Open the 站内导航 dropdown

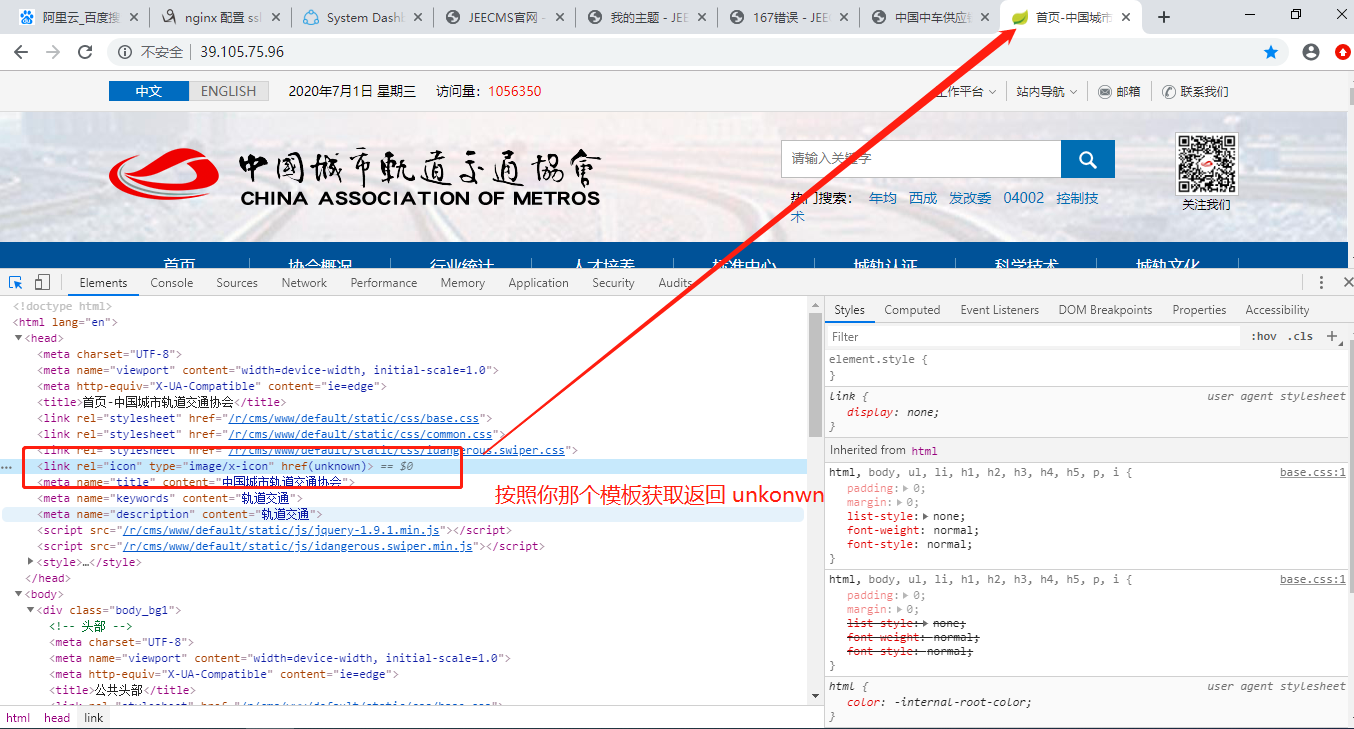[1047, 91]
